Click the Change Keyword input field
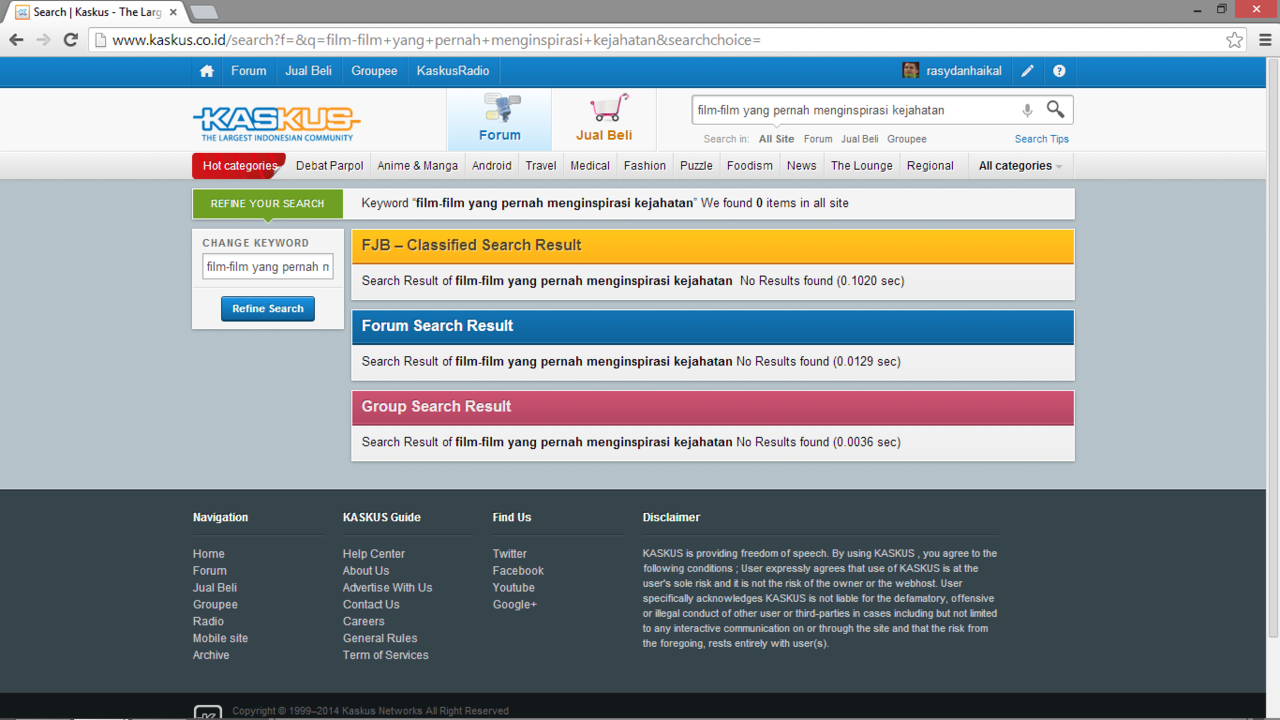This screenshot has height=720, width=1280. tap(268, 267)
